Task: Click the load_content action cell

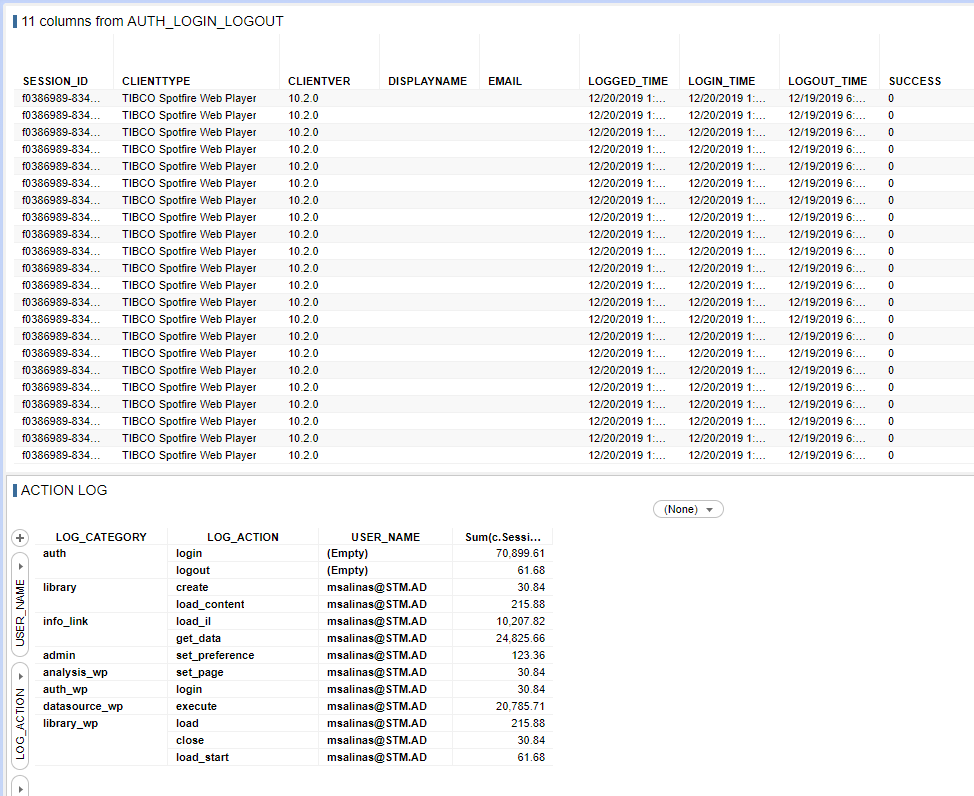Action: tap(210, 605)
